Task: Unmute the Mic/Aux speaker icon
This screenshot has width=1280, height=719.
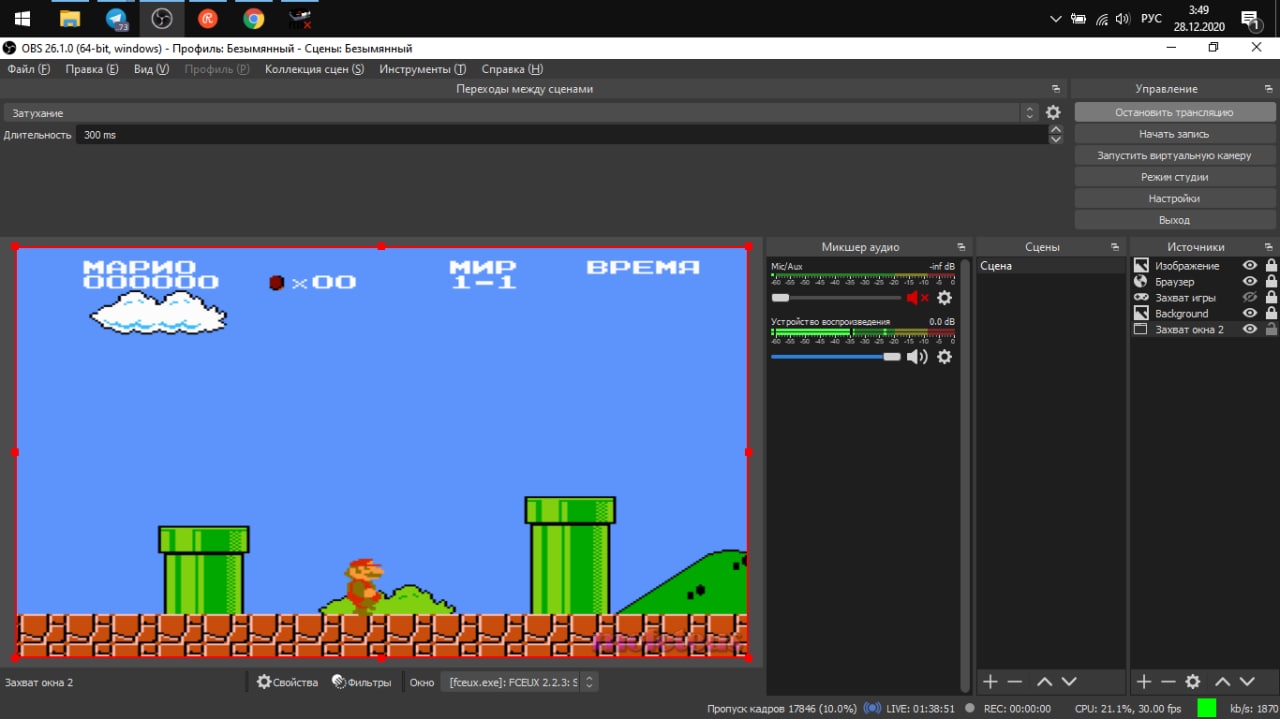Action: click(917, 298)
